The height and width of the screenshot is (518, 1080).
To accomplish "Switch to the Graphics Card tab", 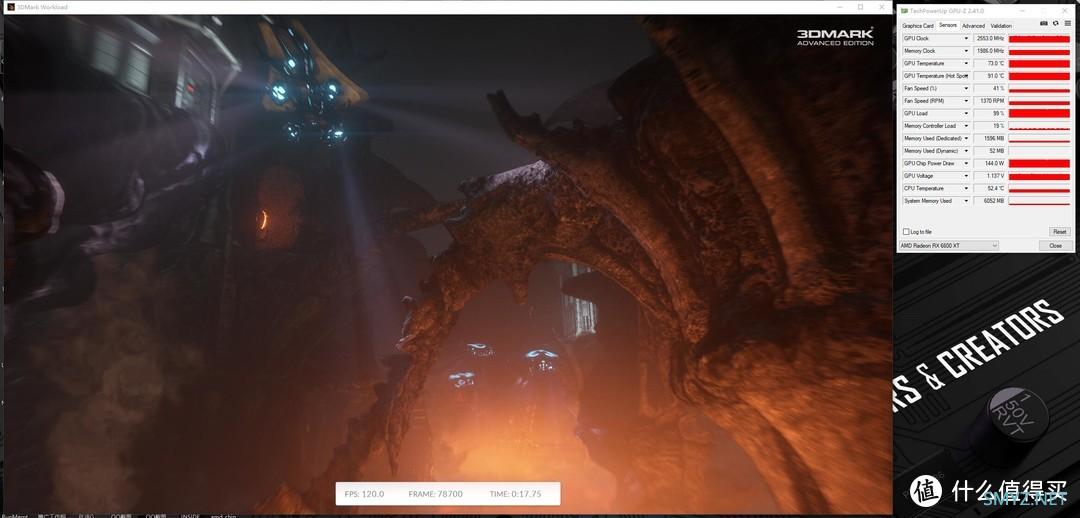I will tap(917, 25).
